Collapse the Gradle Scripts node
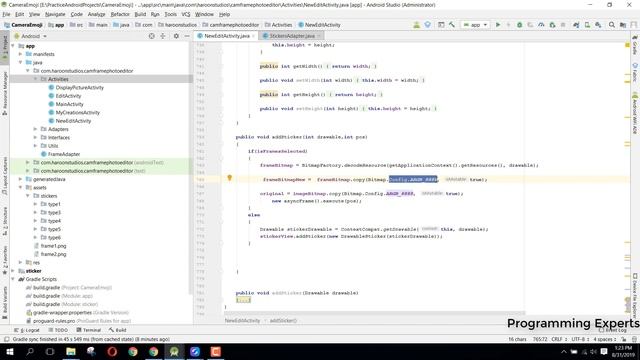Viewport: 640px width, 360px height. click(13, 279)
